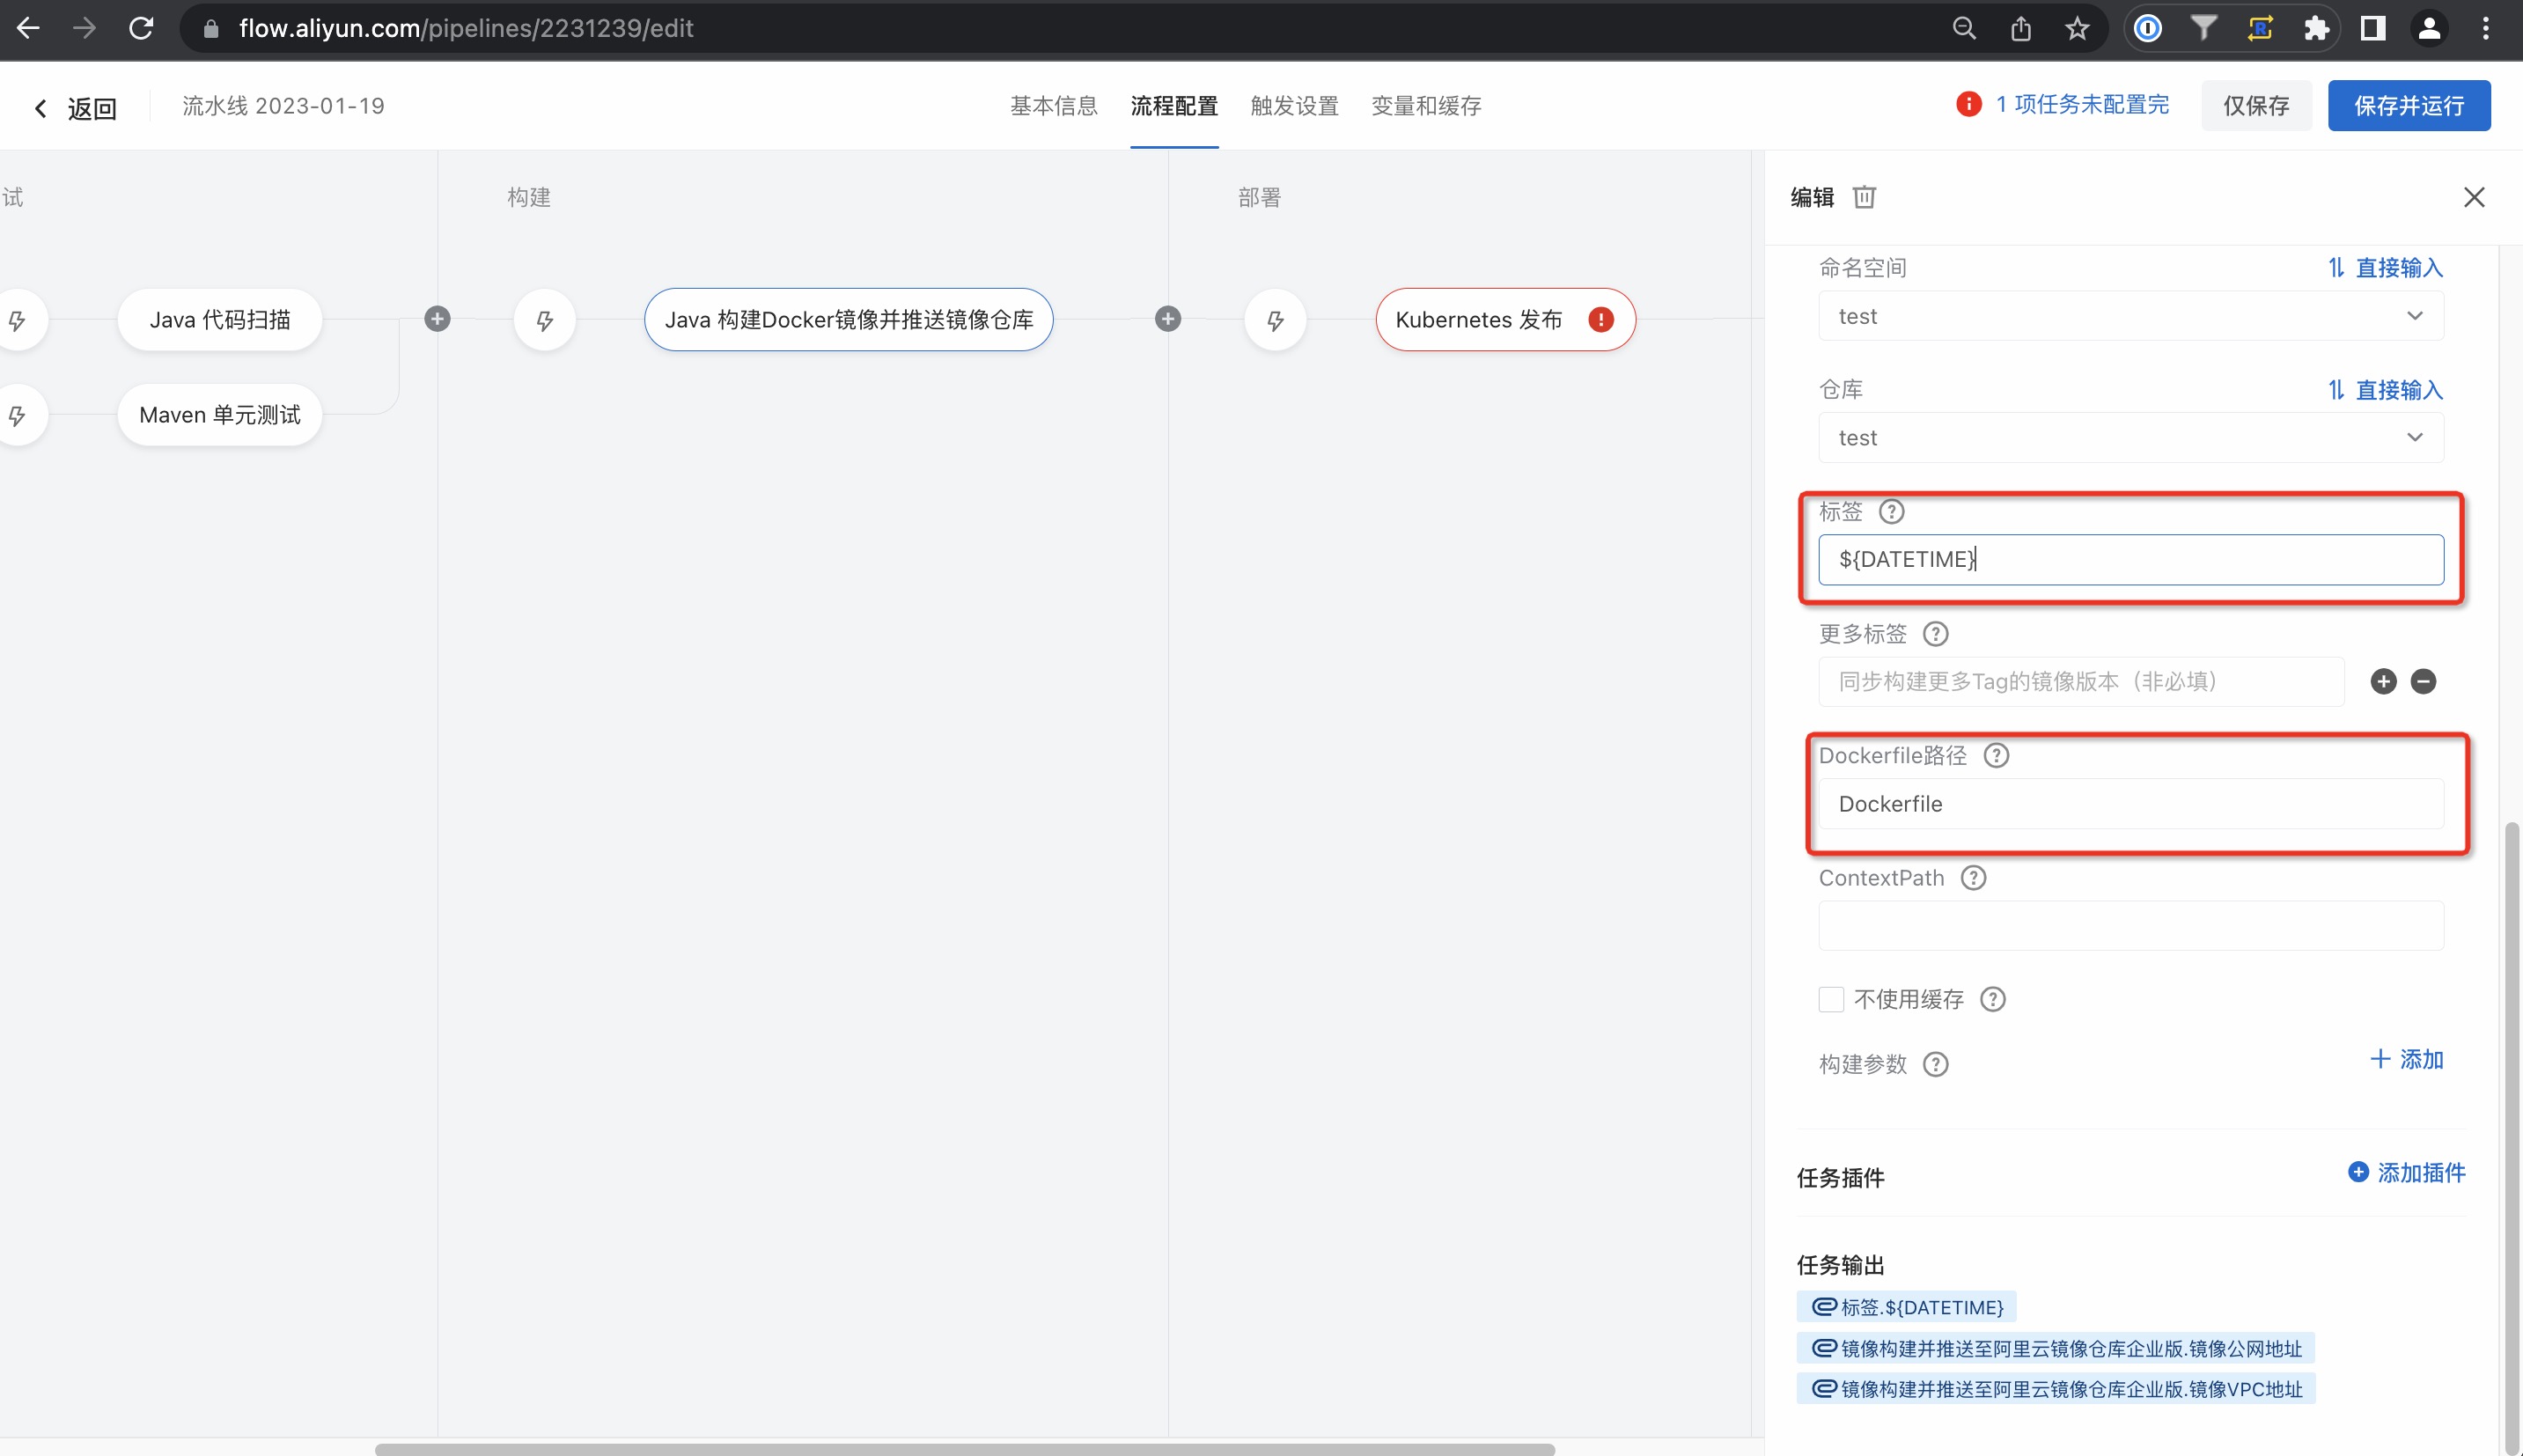Viewport: 2523px width, 1456px height.
Task: Click lightning trigger icon before Kubernetes 发布
Action: pos(1275,321)
